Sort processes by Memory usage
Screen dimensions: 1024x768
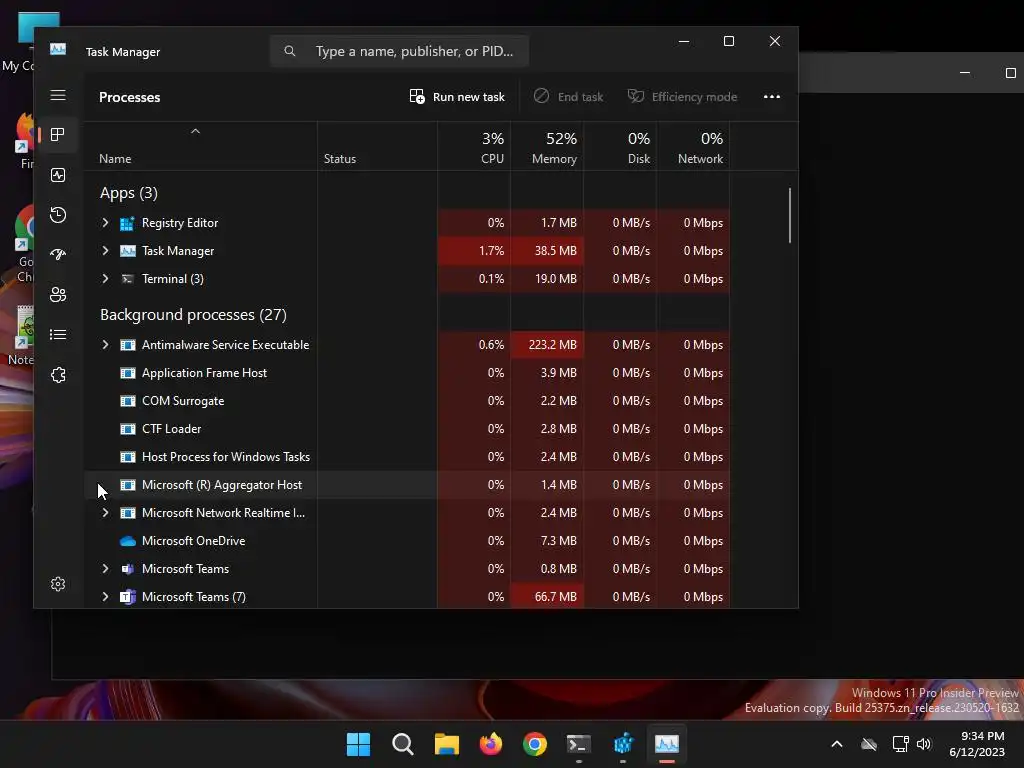[547, 148]
